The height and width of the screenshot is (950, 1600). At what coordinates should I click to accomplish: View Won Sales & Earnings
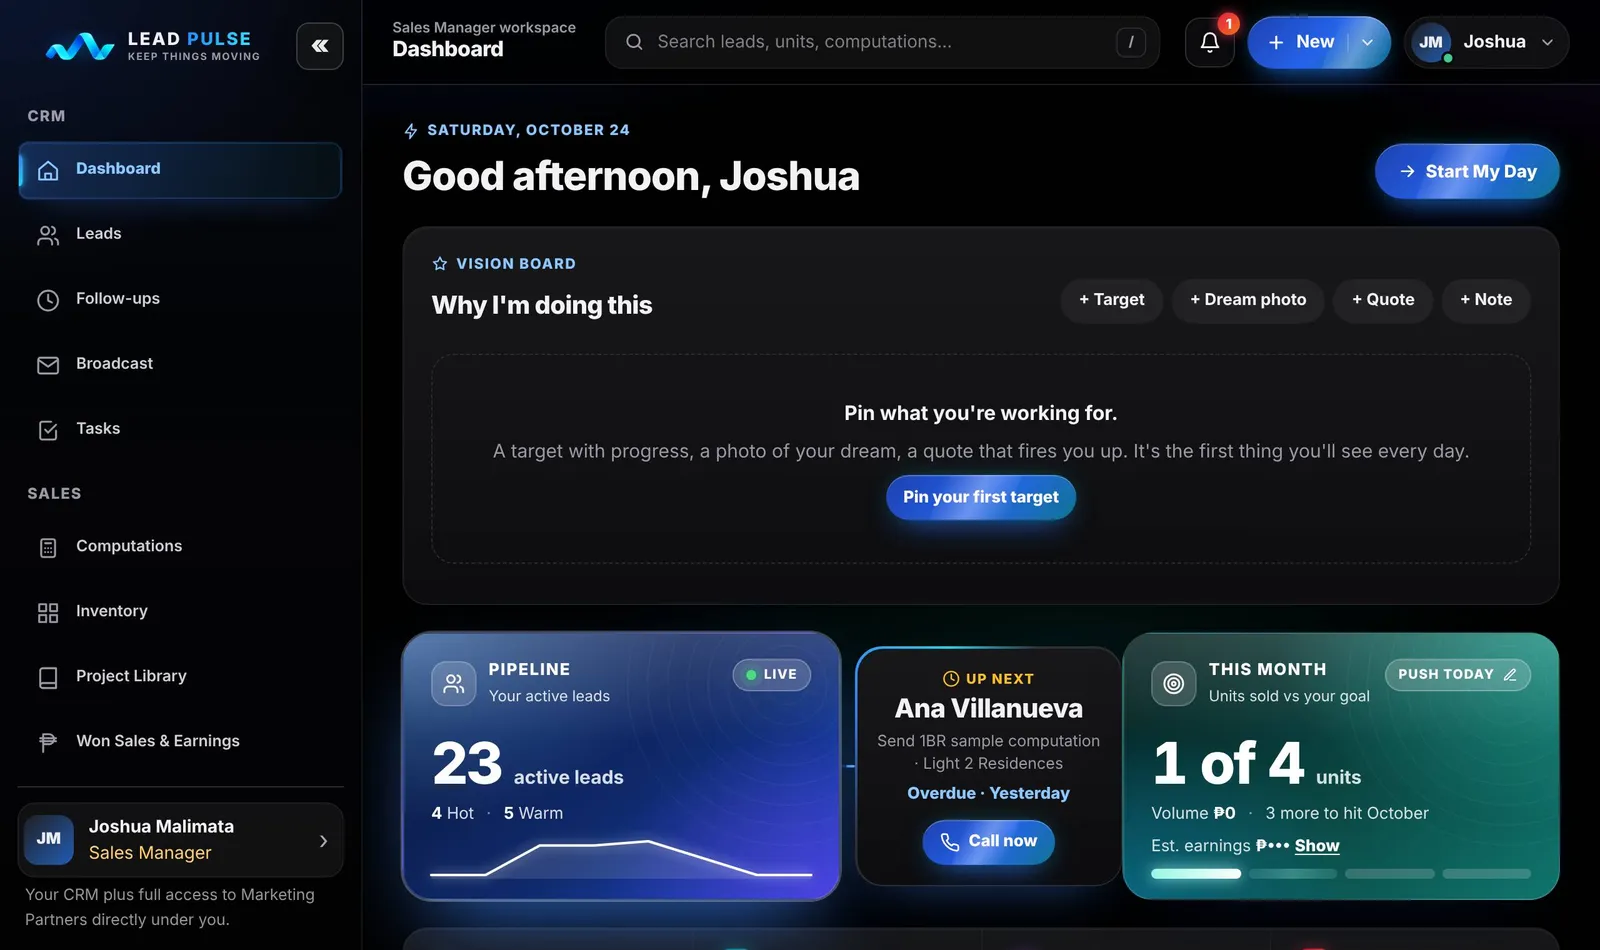(180, 741)
